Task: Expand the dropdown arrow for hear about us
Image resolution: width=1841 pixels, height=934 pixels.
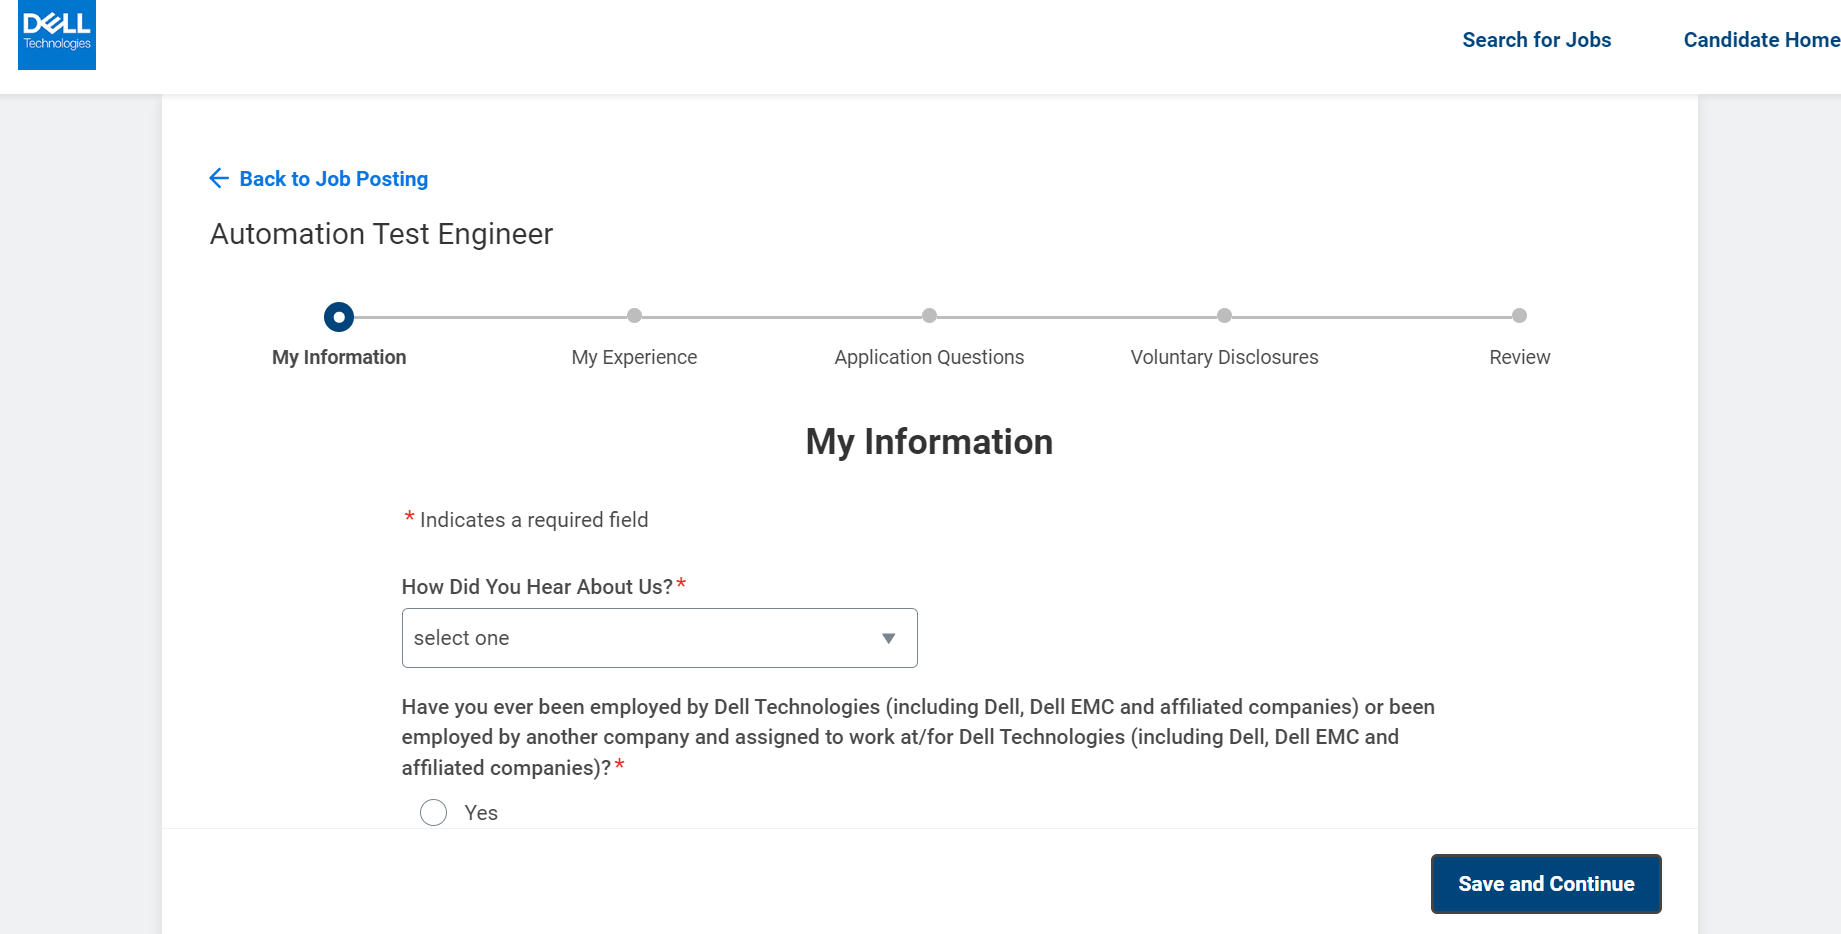Action: pyautogui.click(x=888, y=638)
